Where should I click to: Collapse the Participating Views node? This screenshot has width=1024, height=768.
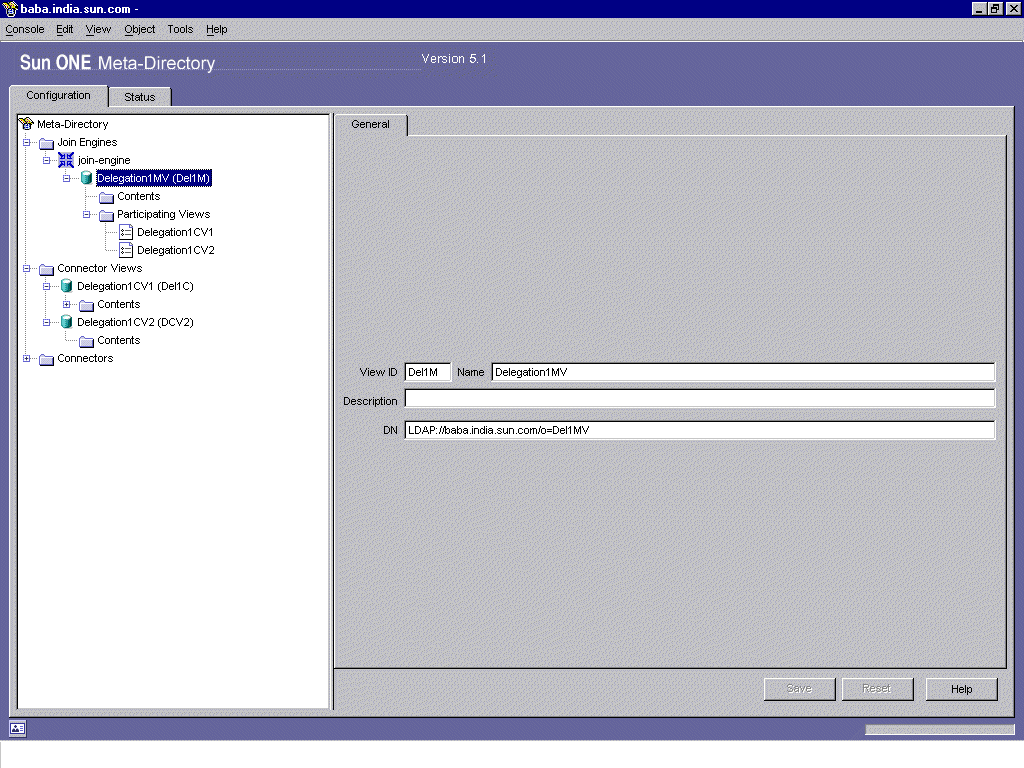(86, 214)
